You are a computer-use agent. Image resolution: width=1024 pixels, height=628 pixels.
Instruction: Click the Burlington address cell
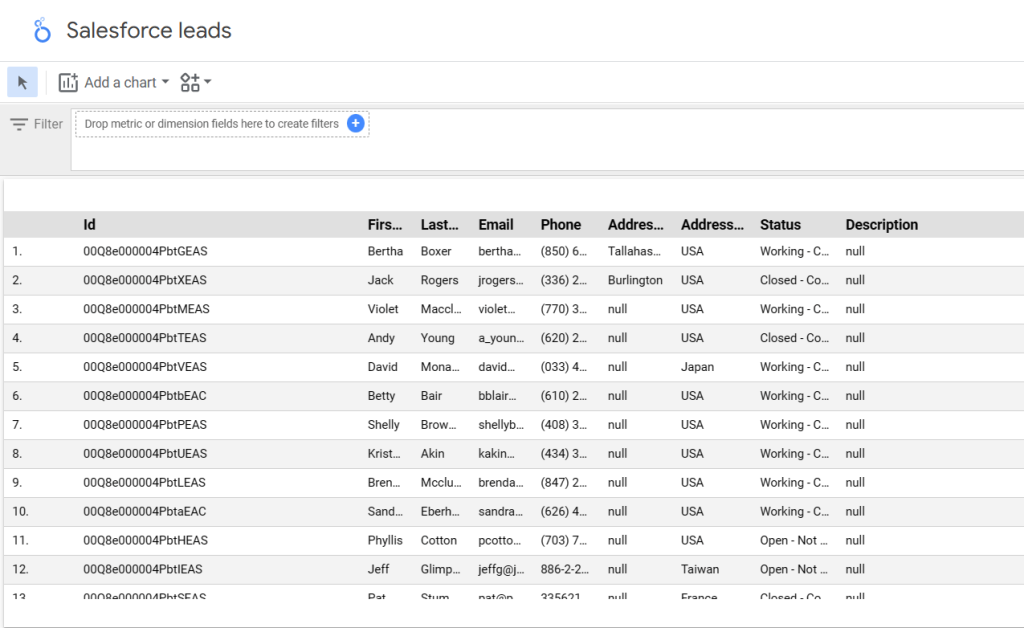(x=635, y=280)
